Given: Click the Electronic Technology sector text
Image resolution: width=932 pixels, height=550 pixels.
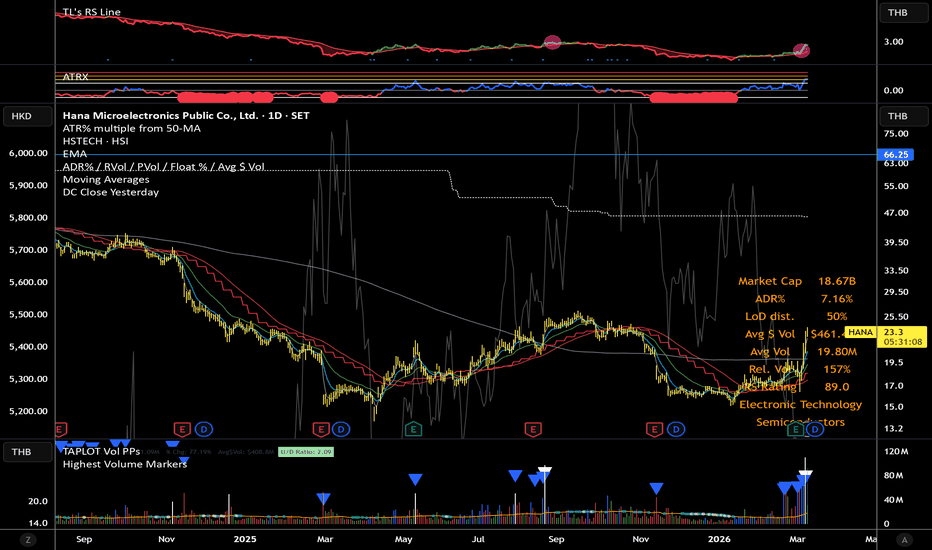Looking at the screenshot, I should (x=801, y=404).
